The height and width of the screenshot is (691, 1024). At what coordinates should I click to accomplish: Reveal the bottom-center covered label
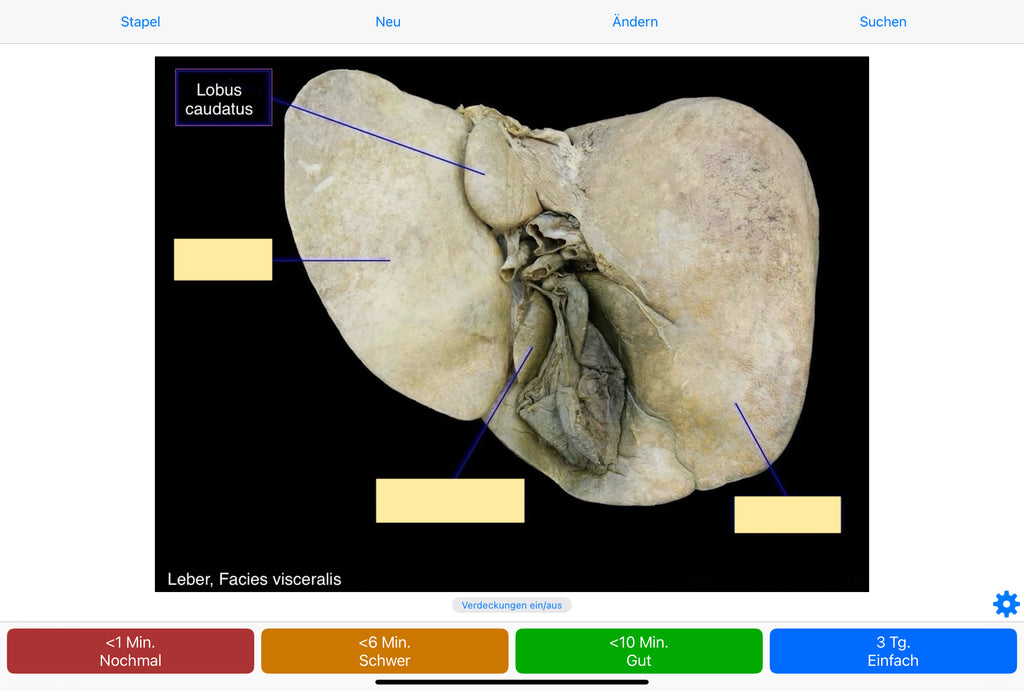450,500
